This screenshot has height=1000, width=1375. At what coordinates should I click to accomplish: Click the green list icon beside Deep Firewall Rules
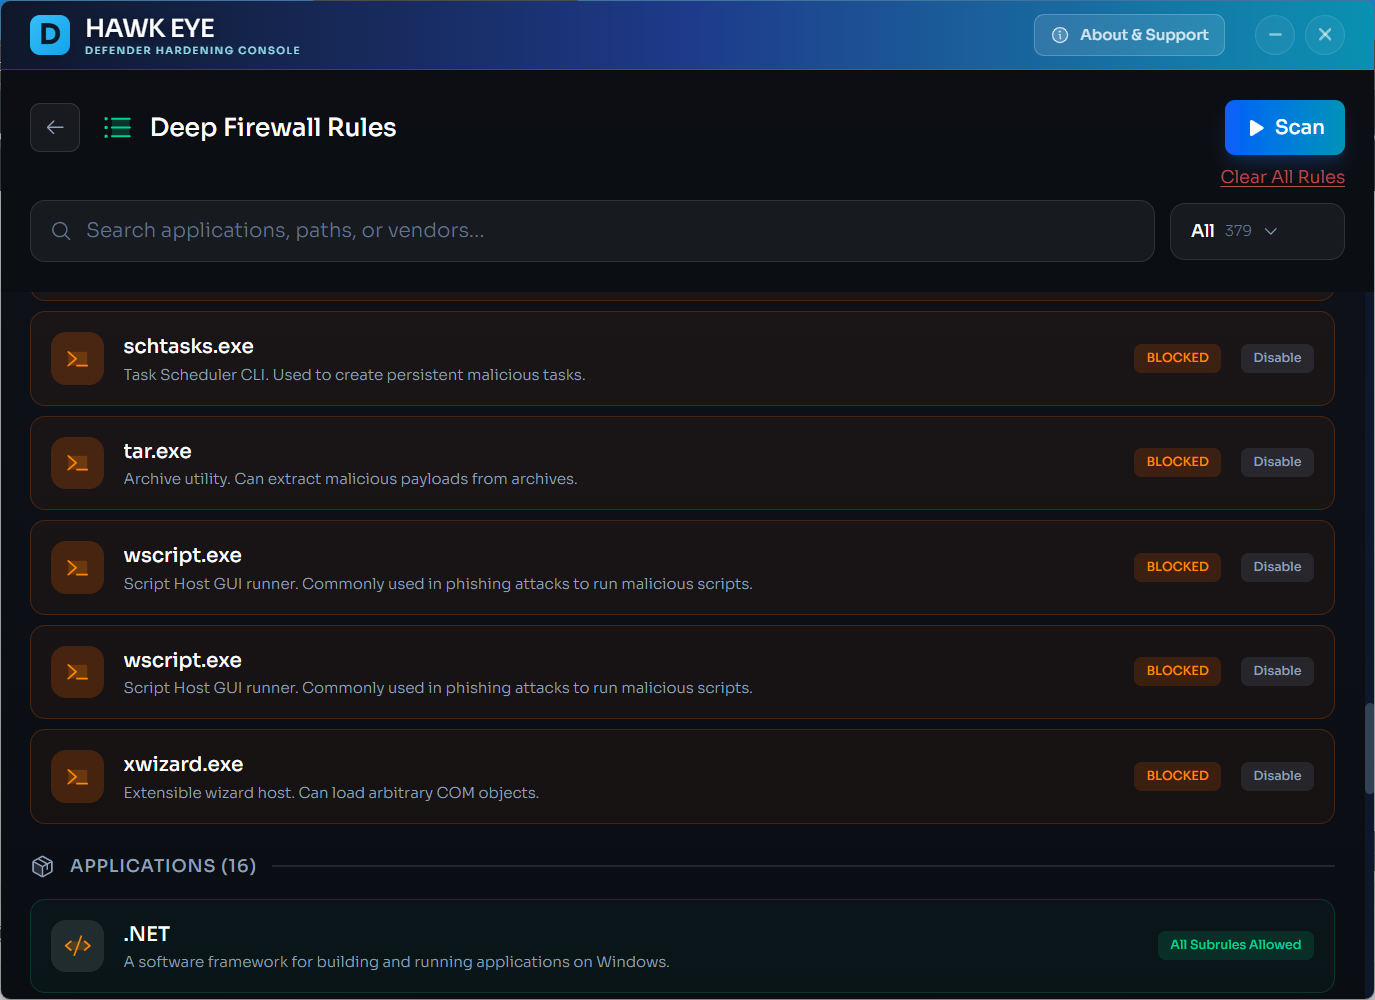click(118, 127)
